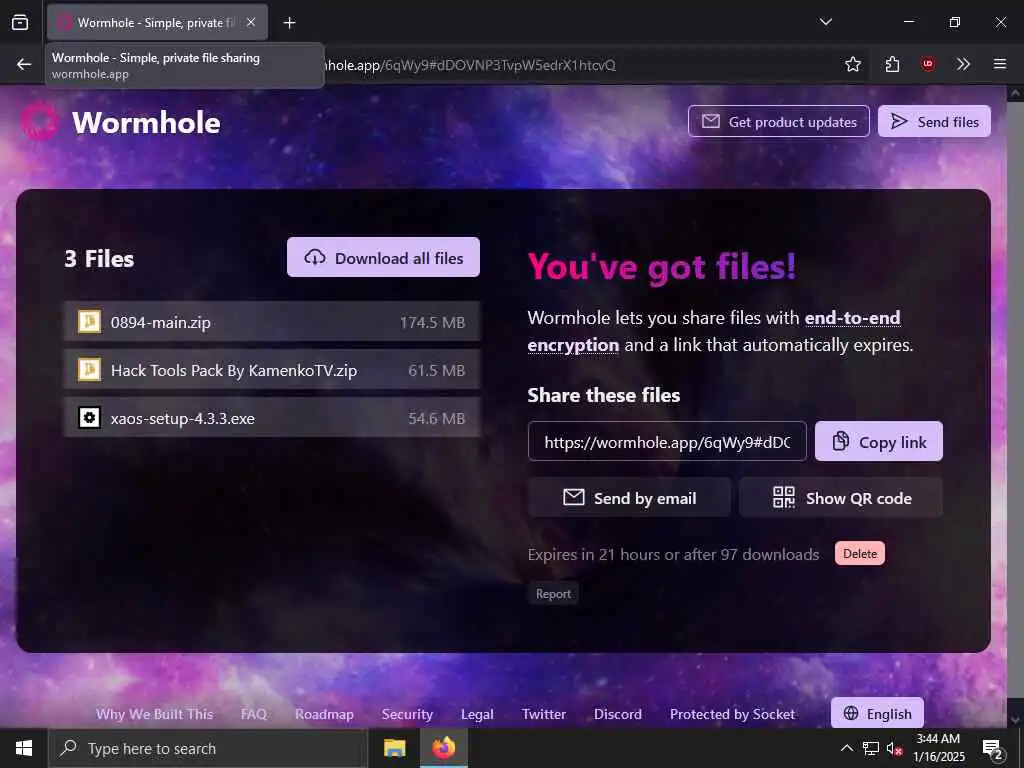The image size is (1024, 768).
Task: Open the English language selector
Action: tap(877, 713)
